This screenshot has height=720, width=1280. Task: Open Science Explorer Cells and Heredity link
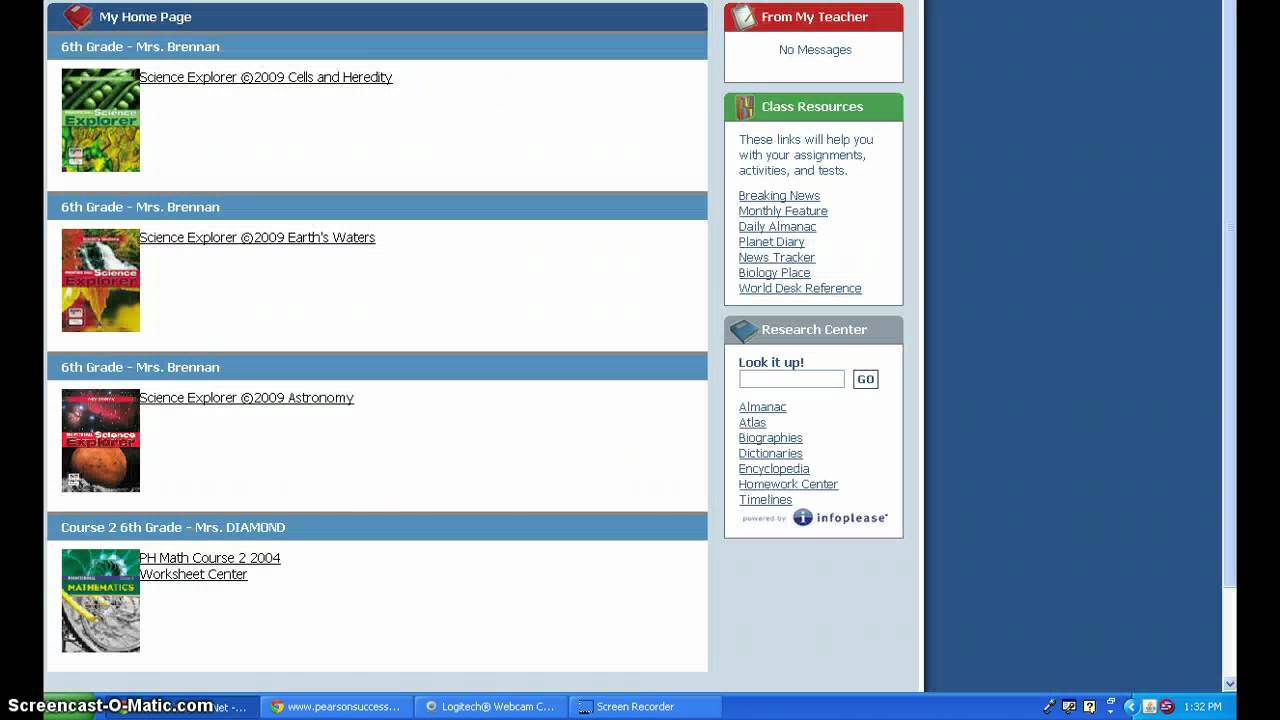click(266, 77)
